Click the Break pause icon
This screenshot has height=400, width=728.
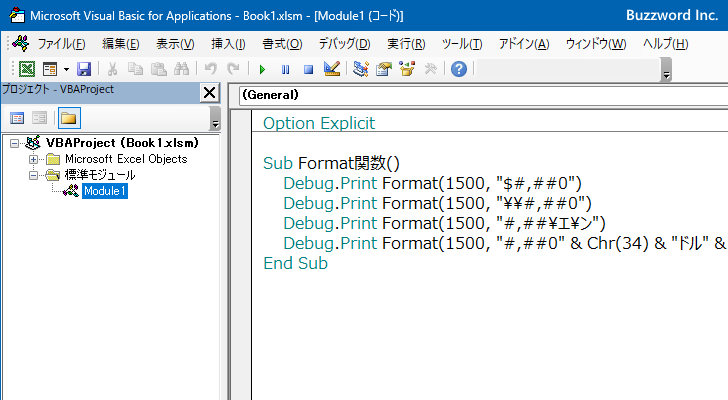click(x=286, y=70)
